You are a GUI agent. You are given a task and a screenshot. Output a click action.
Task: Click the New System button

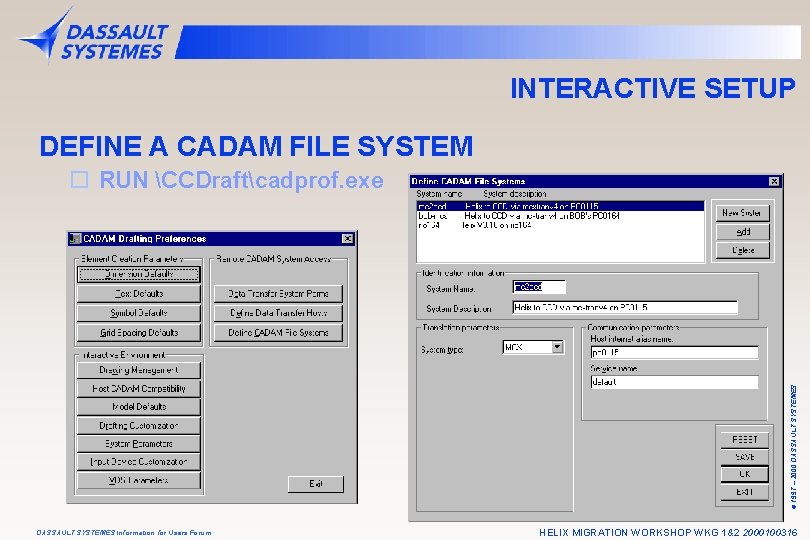(x=742, y=213)
